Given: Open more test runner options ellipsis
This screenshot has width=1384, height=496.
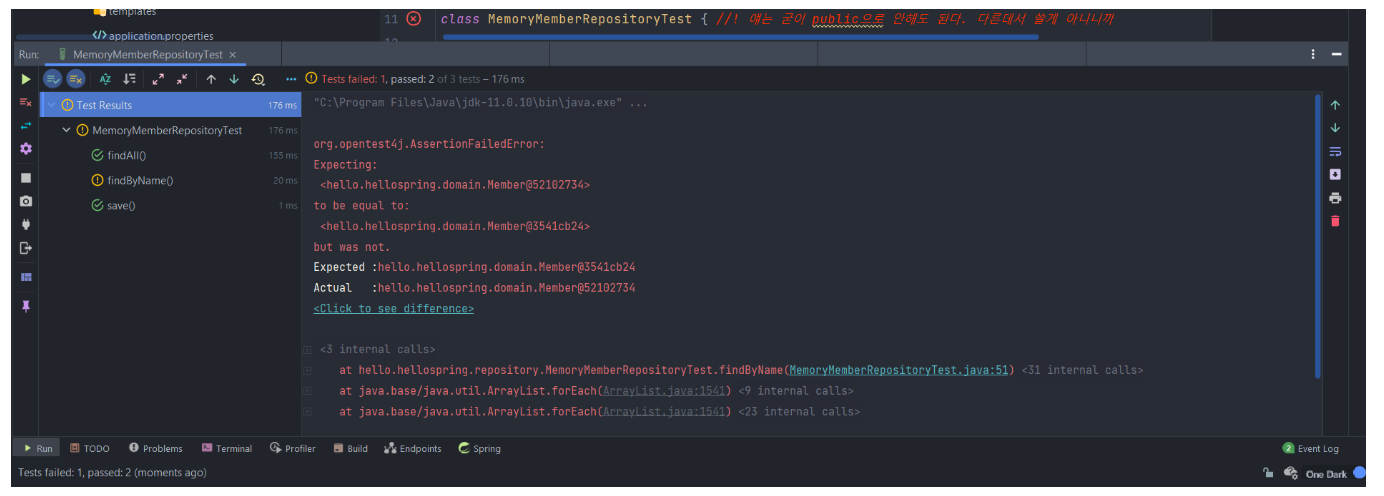Looking at the screenshot, I should (291, 79).
